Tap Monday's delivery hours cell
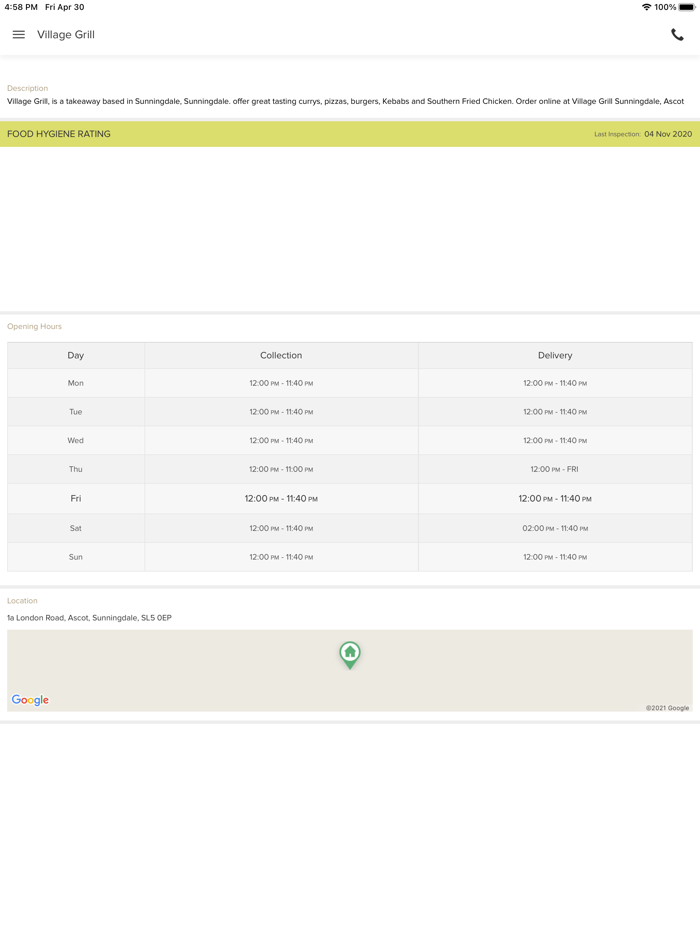 tap(555, 383)
